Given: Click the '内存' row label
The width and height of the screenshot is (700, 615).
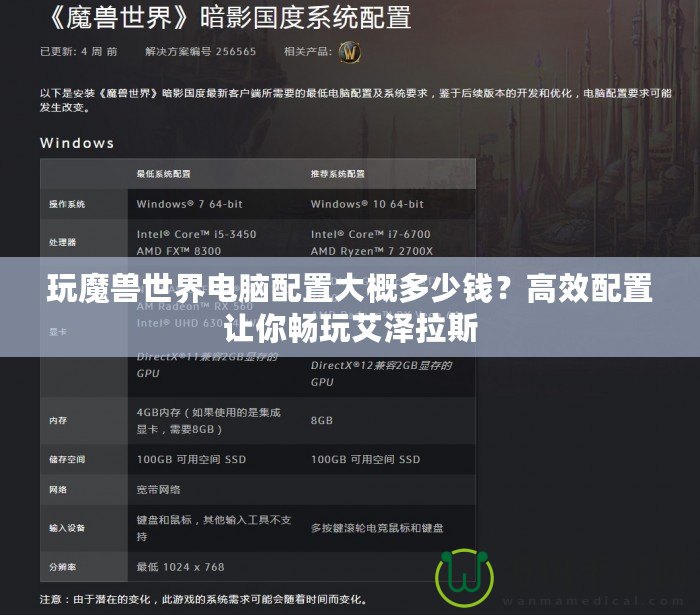Looking at the screenshot, I should point(58,420).
